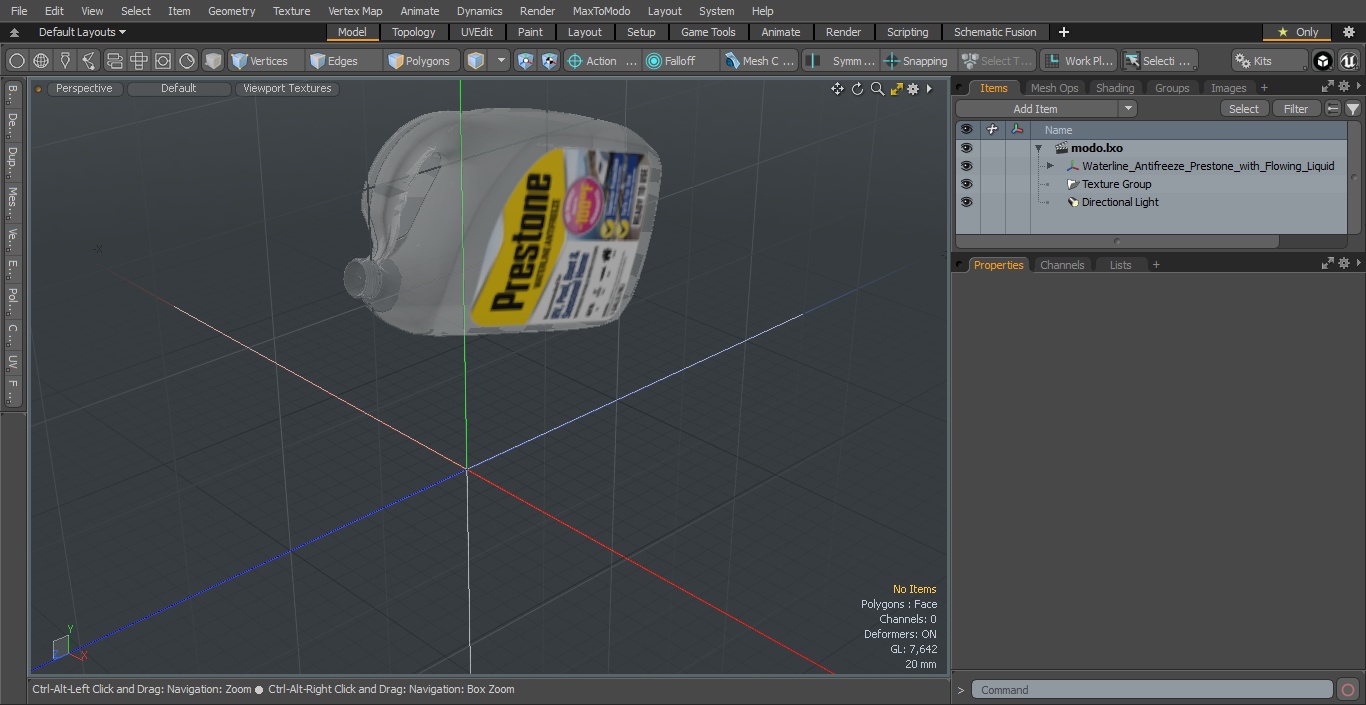The image size is (1366, 705).
Task: Click Add Item button
Action: tap(1036, 109)
